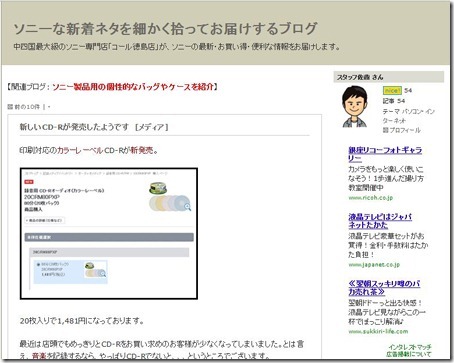This screenshot has height=363, width=454.
Task: Click the ad text カメラをもっと楽しく使いこなそう
Action: pyautogui.click(x=386, y=178)
